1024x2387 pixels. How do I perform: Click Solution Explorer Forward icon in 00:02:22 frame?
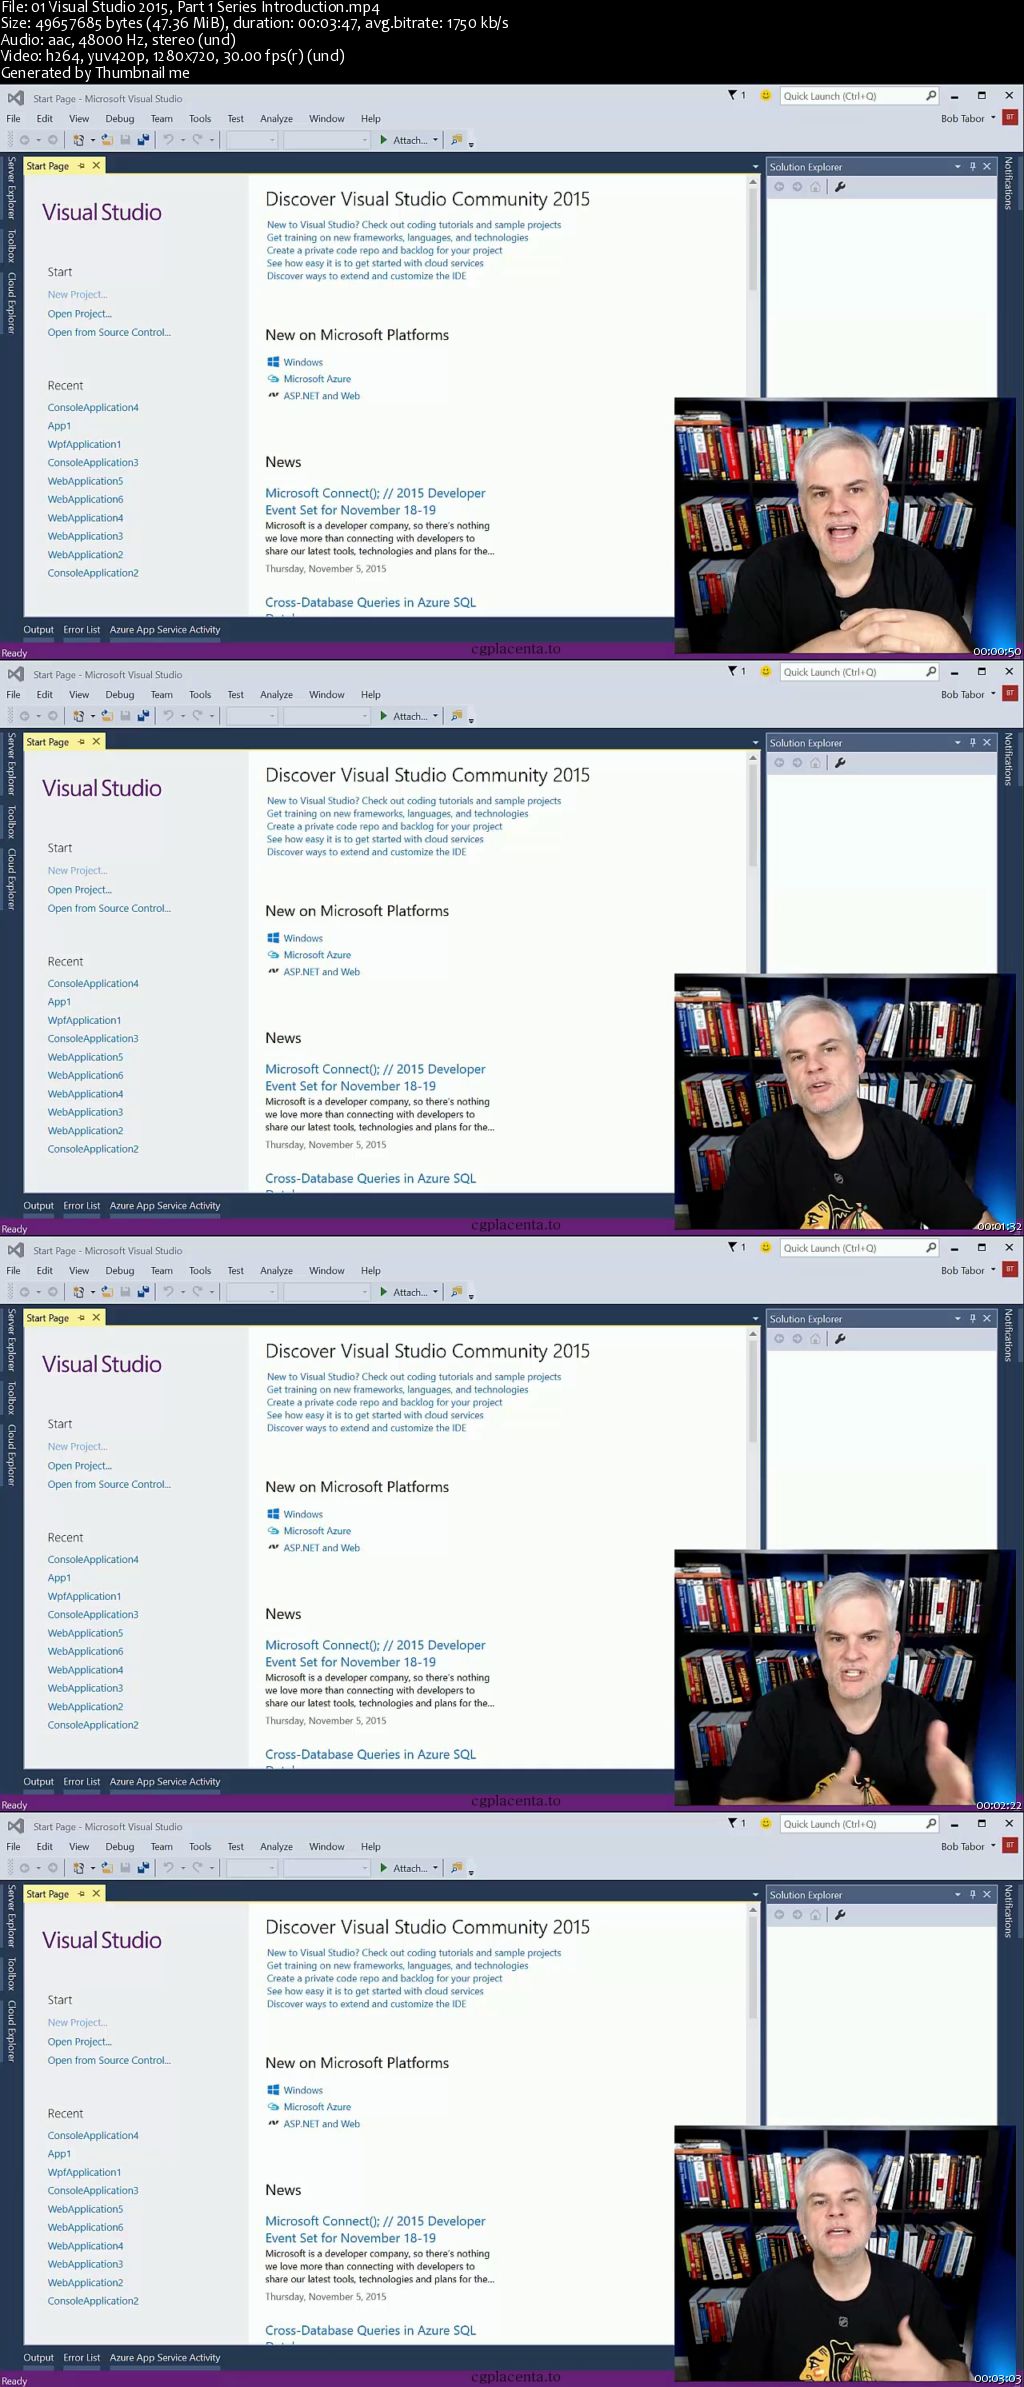797,1338
